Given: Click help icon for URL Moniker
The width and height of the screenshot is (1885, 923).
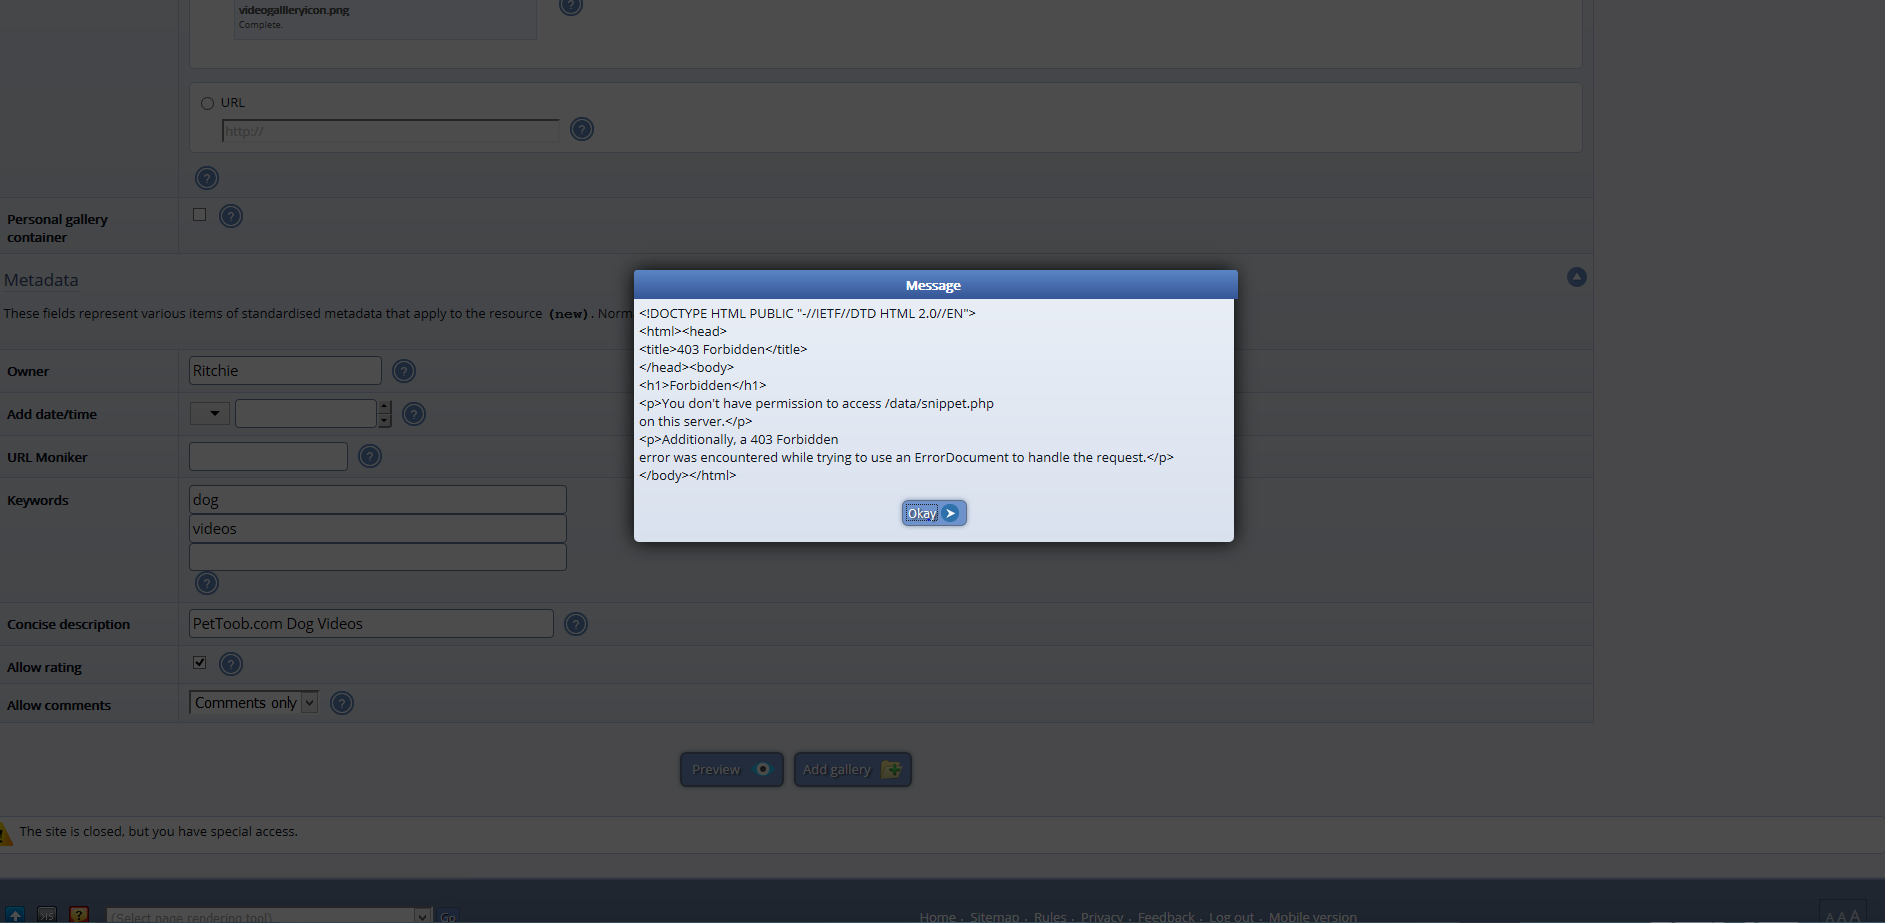Looking at the screenshot, I should [370, 457].
